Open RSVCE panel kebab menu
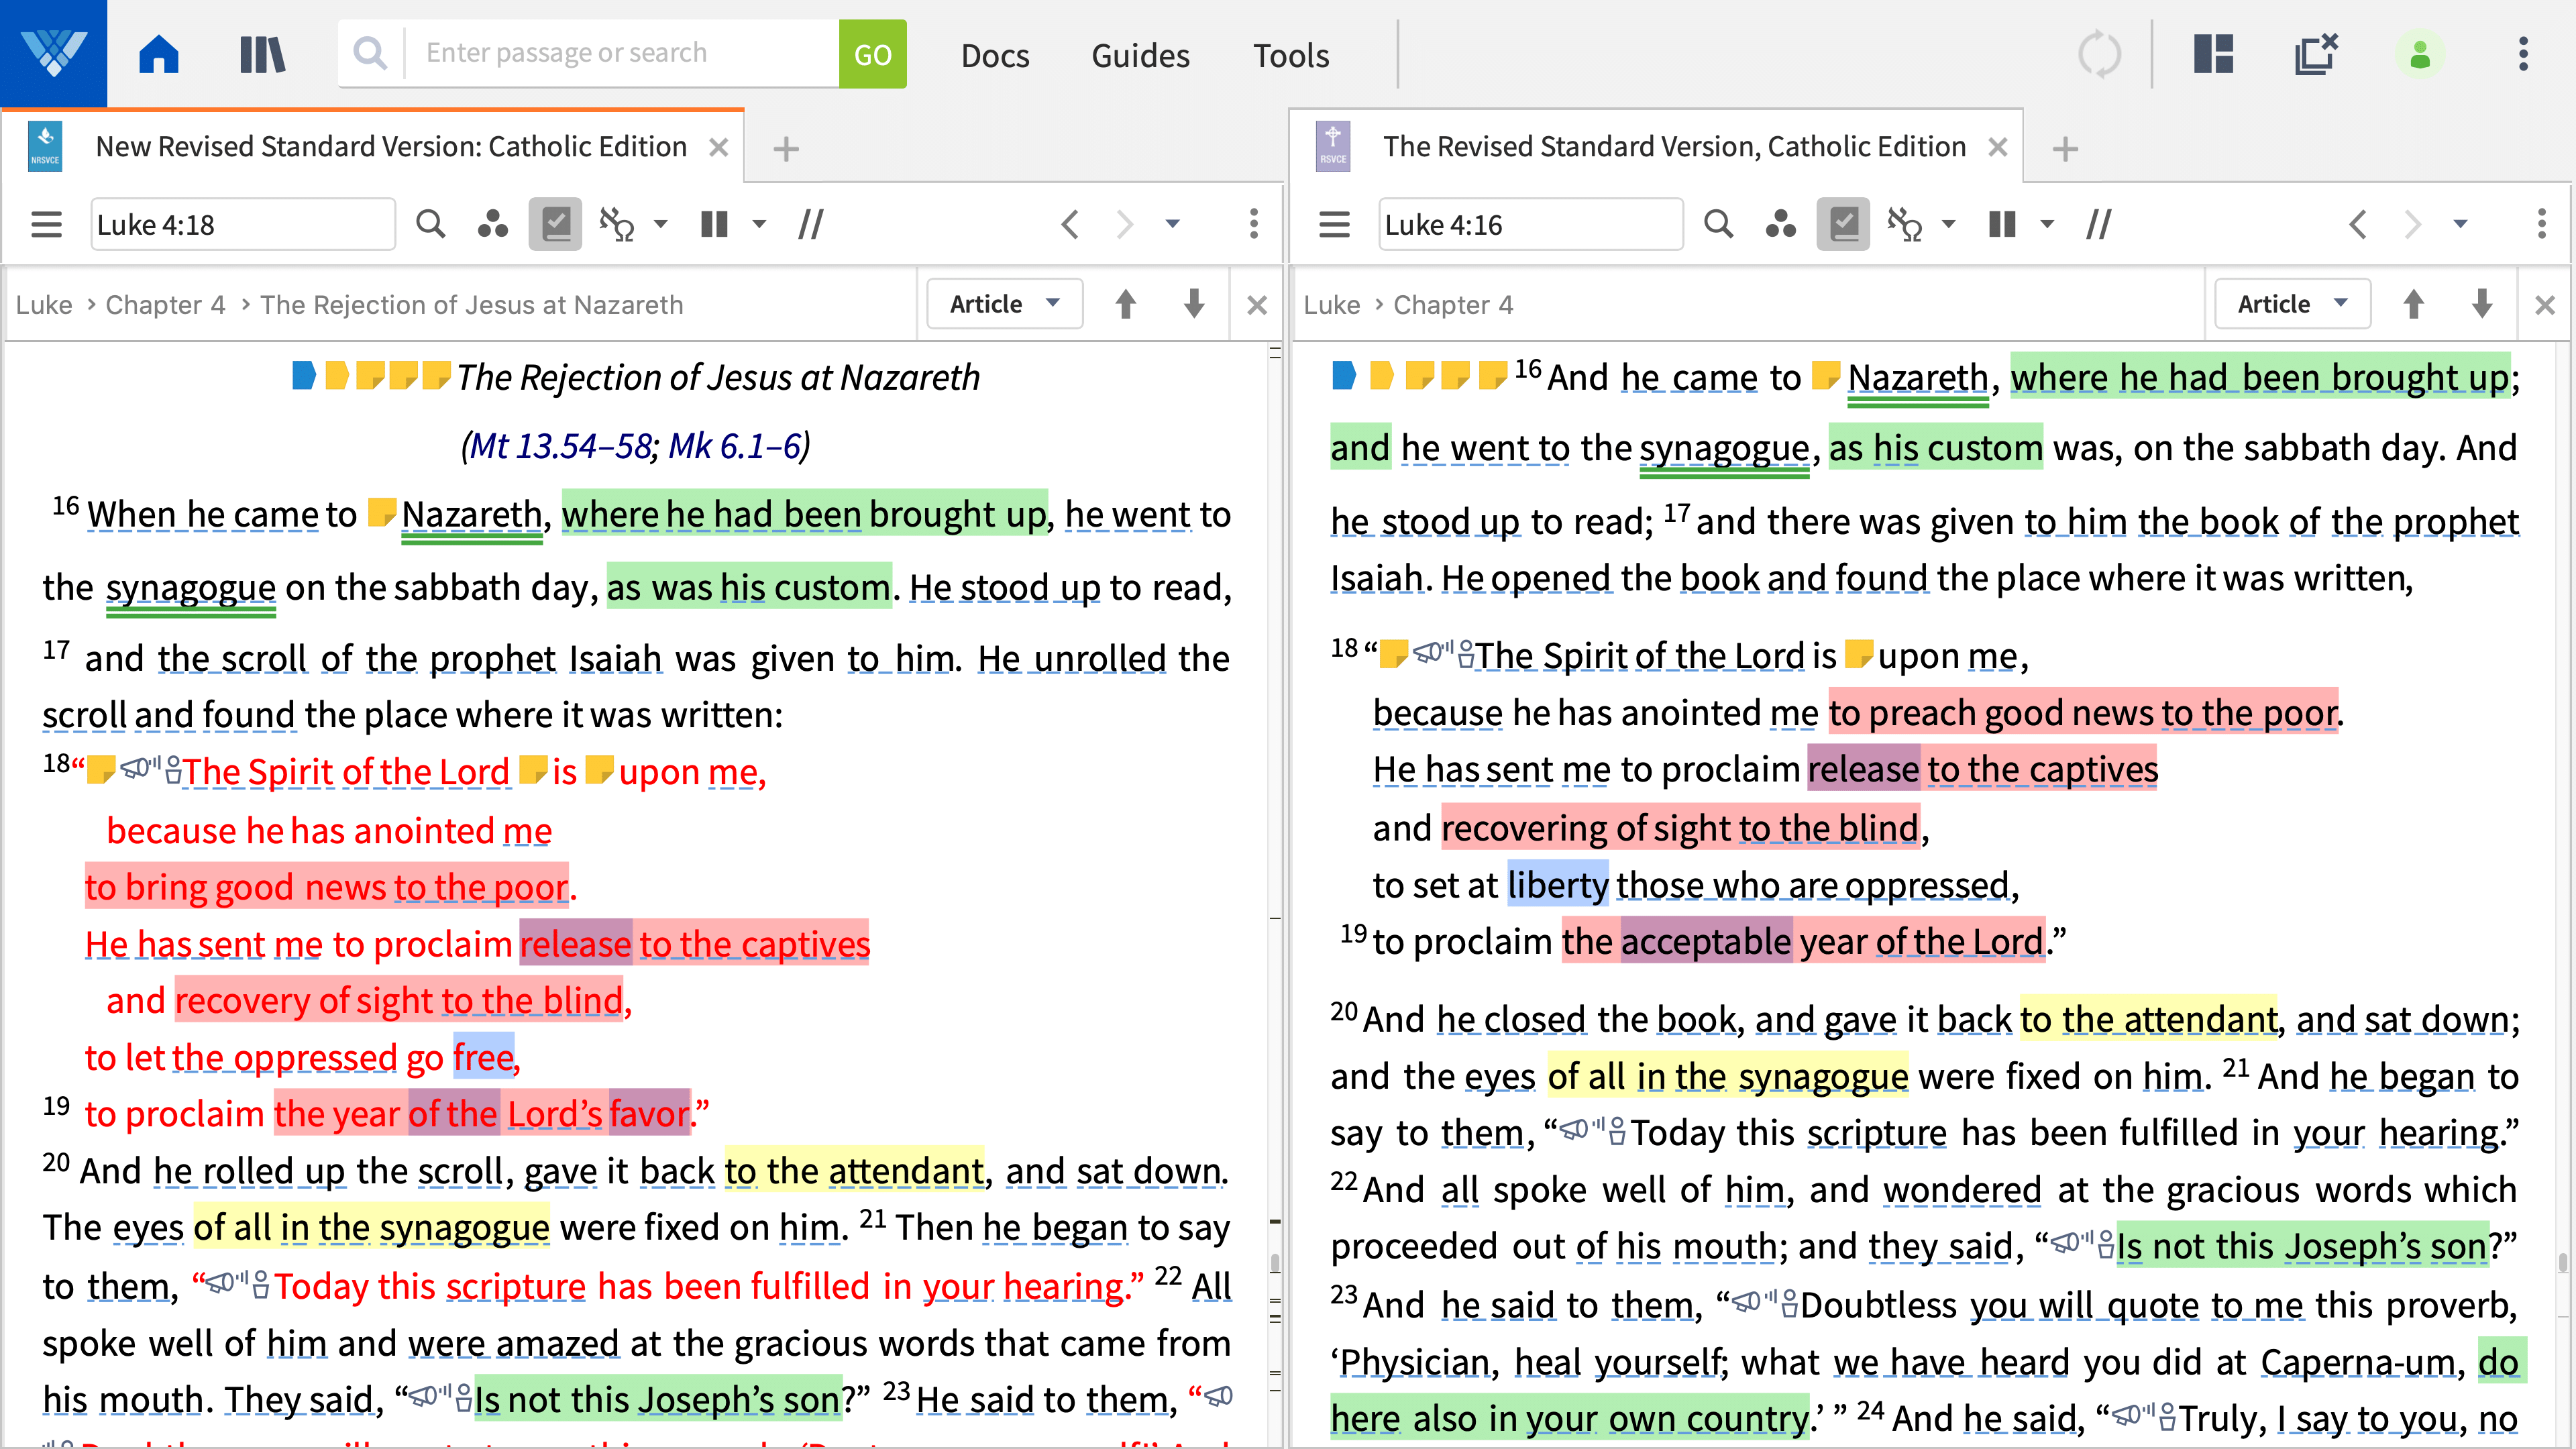 tap(2542, 224)
